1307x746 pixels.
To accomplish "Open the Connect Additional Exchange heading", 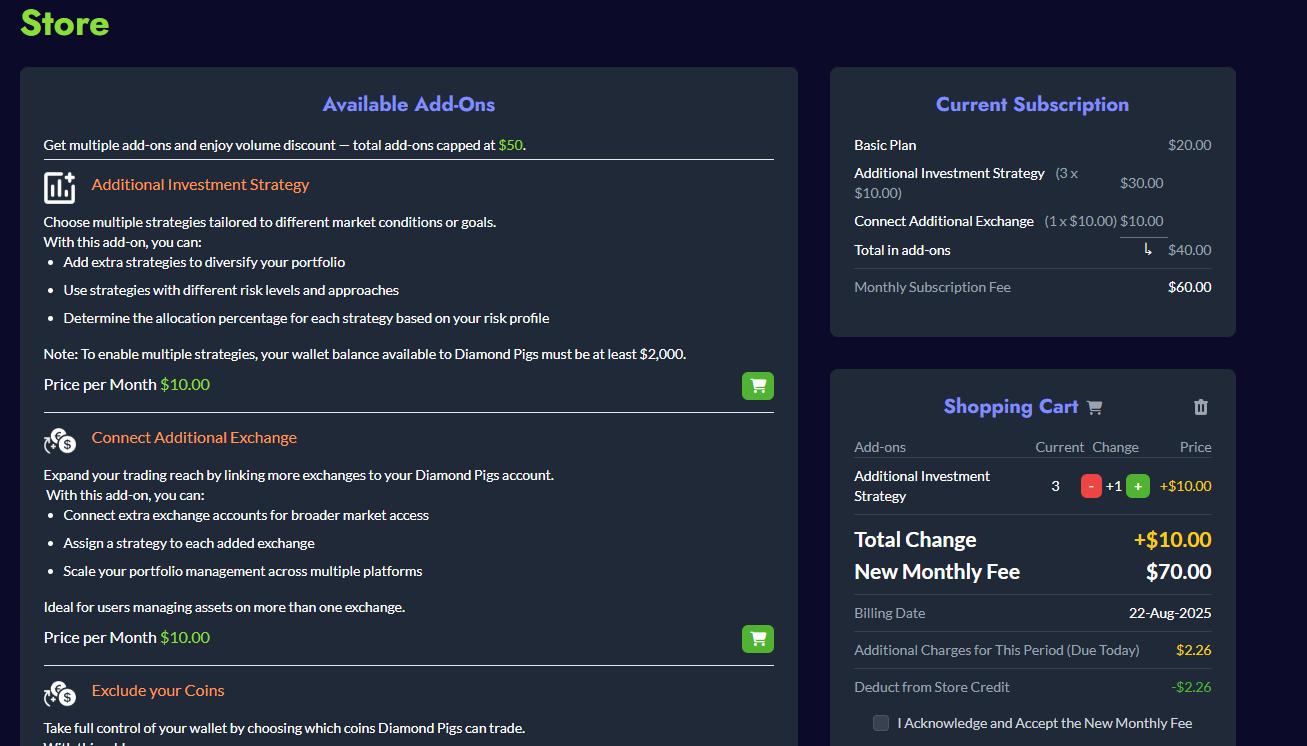I will 193,437.
